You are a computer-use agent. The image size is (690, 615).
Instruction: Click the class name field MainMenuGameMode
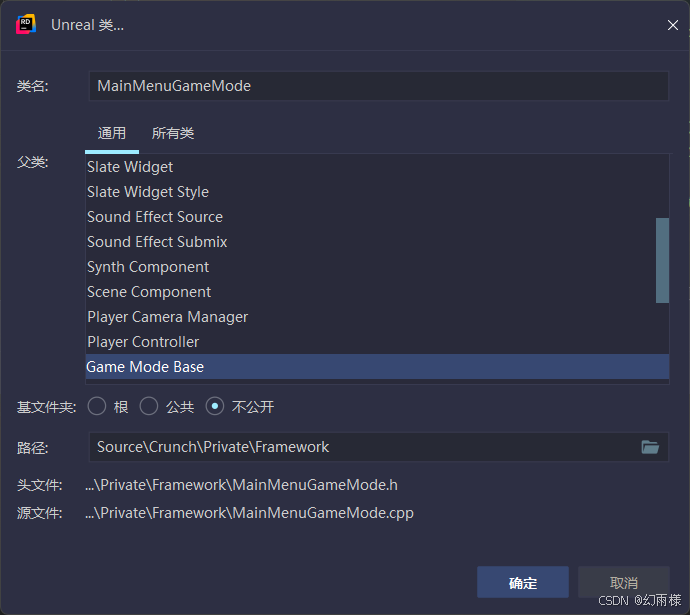(x=379, y=86)
